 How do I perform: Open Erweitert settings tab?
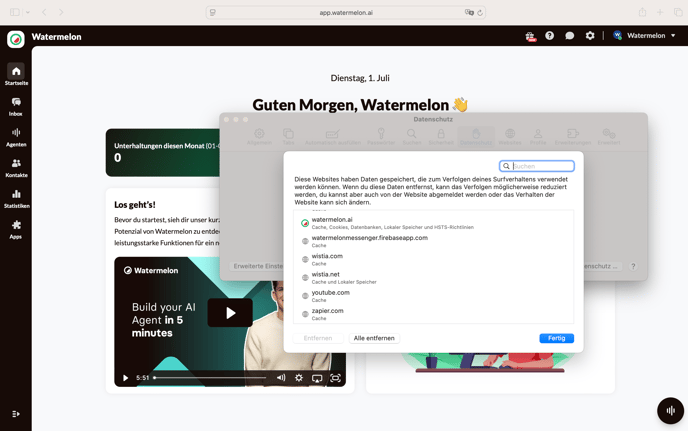[x=609, y=136]
